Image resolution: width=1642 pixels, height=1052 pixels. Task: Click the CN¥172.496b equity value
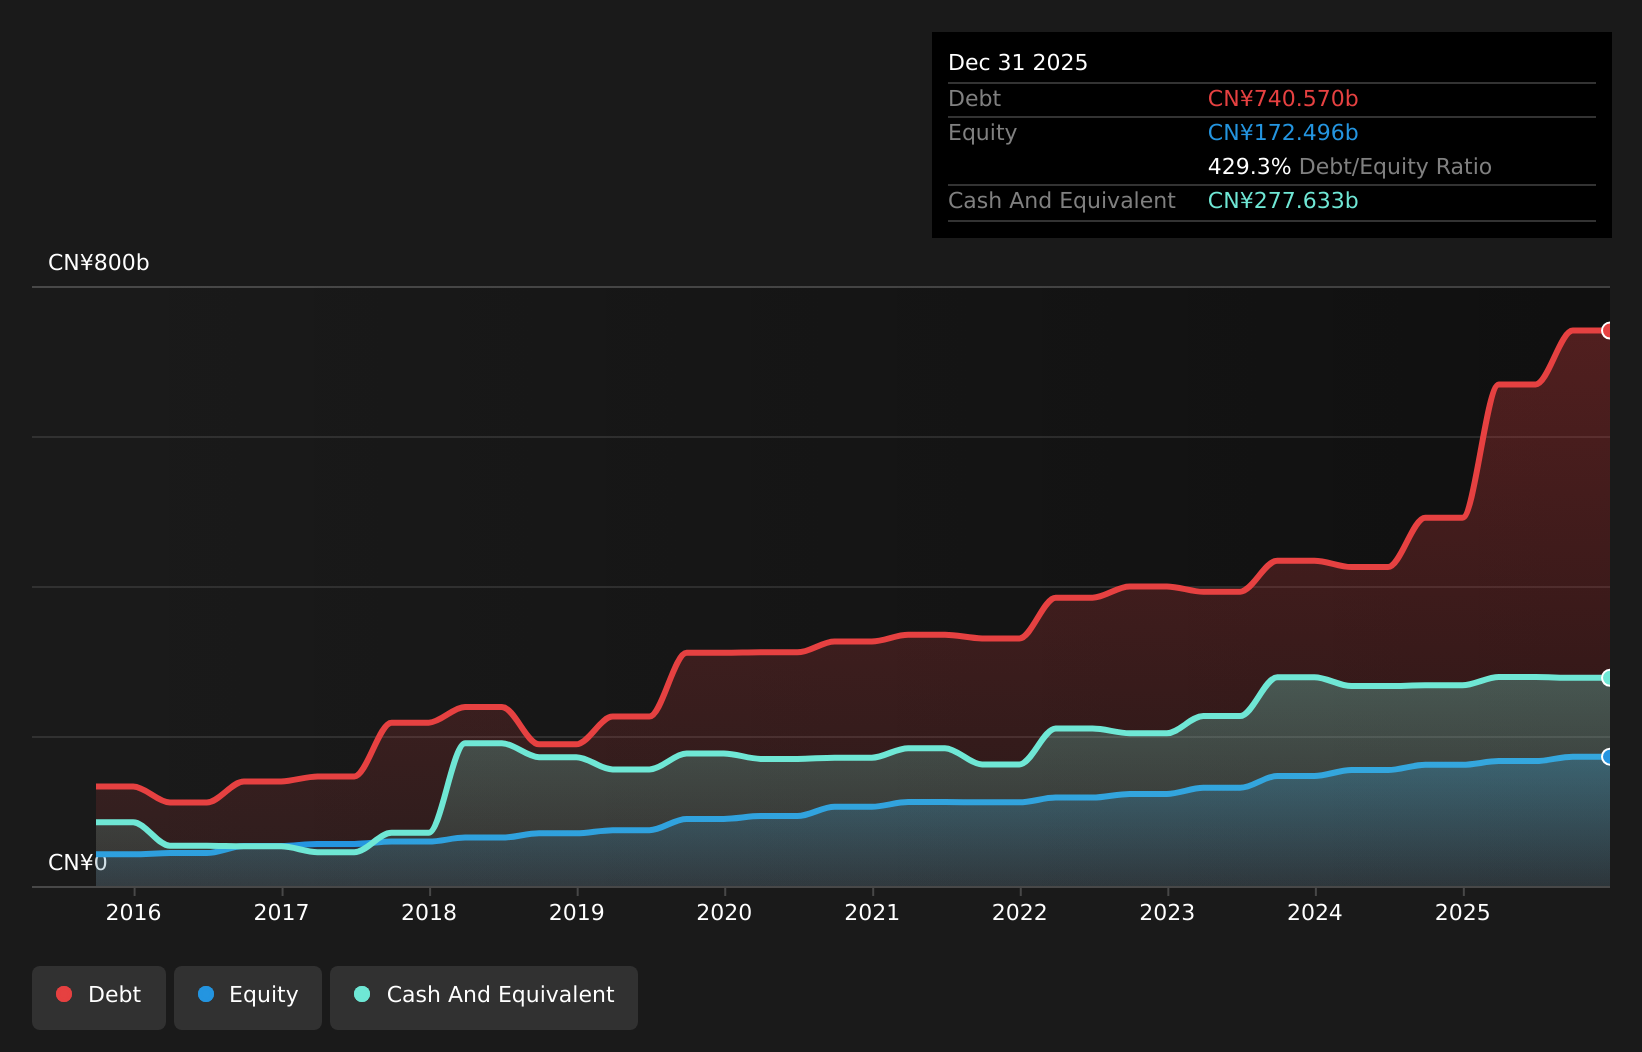pyautogui.click(x=1283, y=133)
